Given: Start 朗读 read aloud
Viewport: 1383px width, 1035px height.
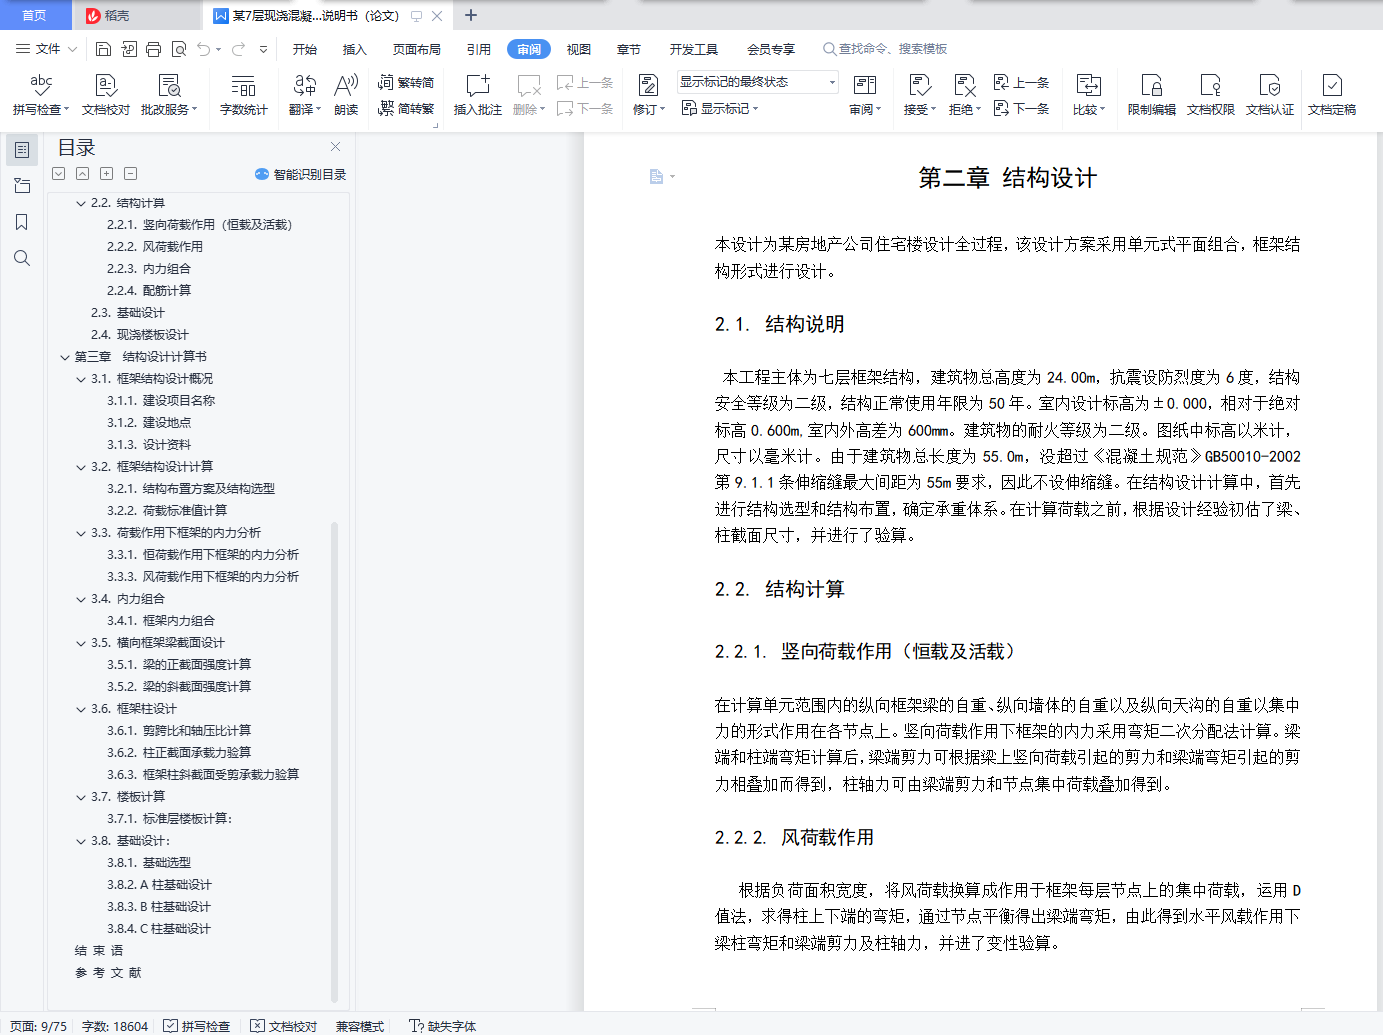Looking at the screenshot, I should point(346,95).
